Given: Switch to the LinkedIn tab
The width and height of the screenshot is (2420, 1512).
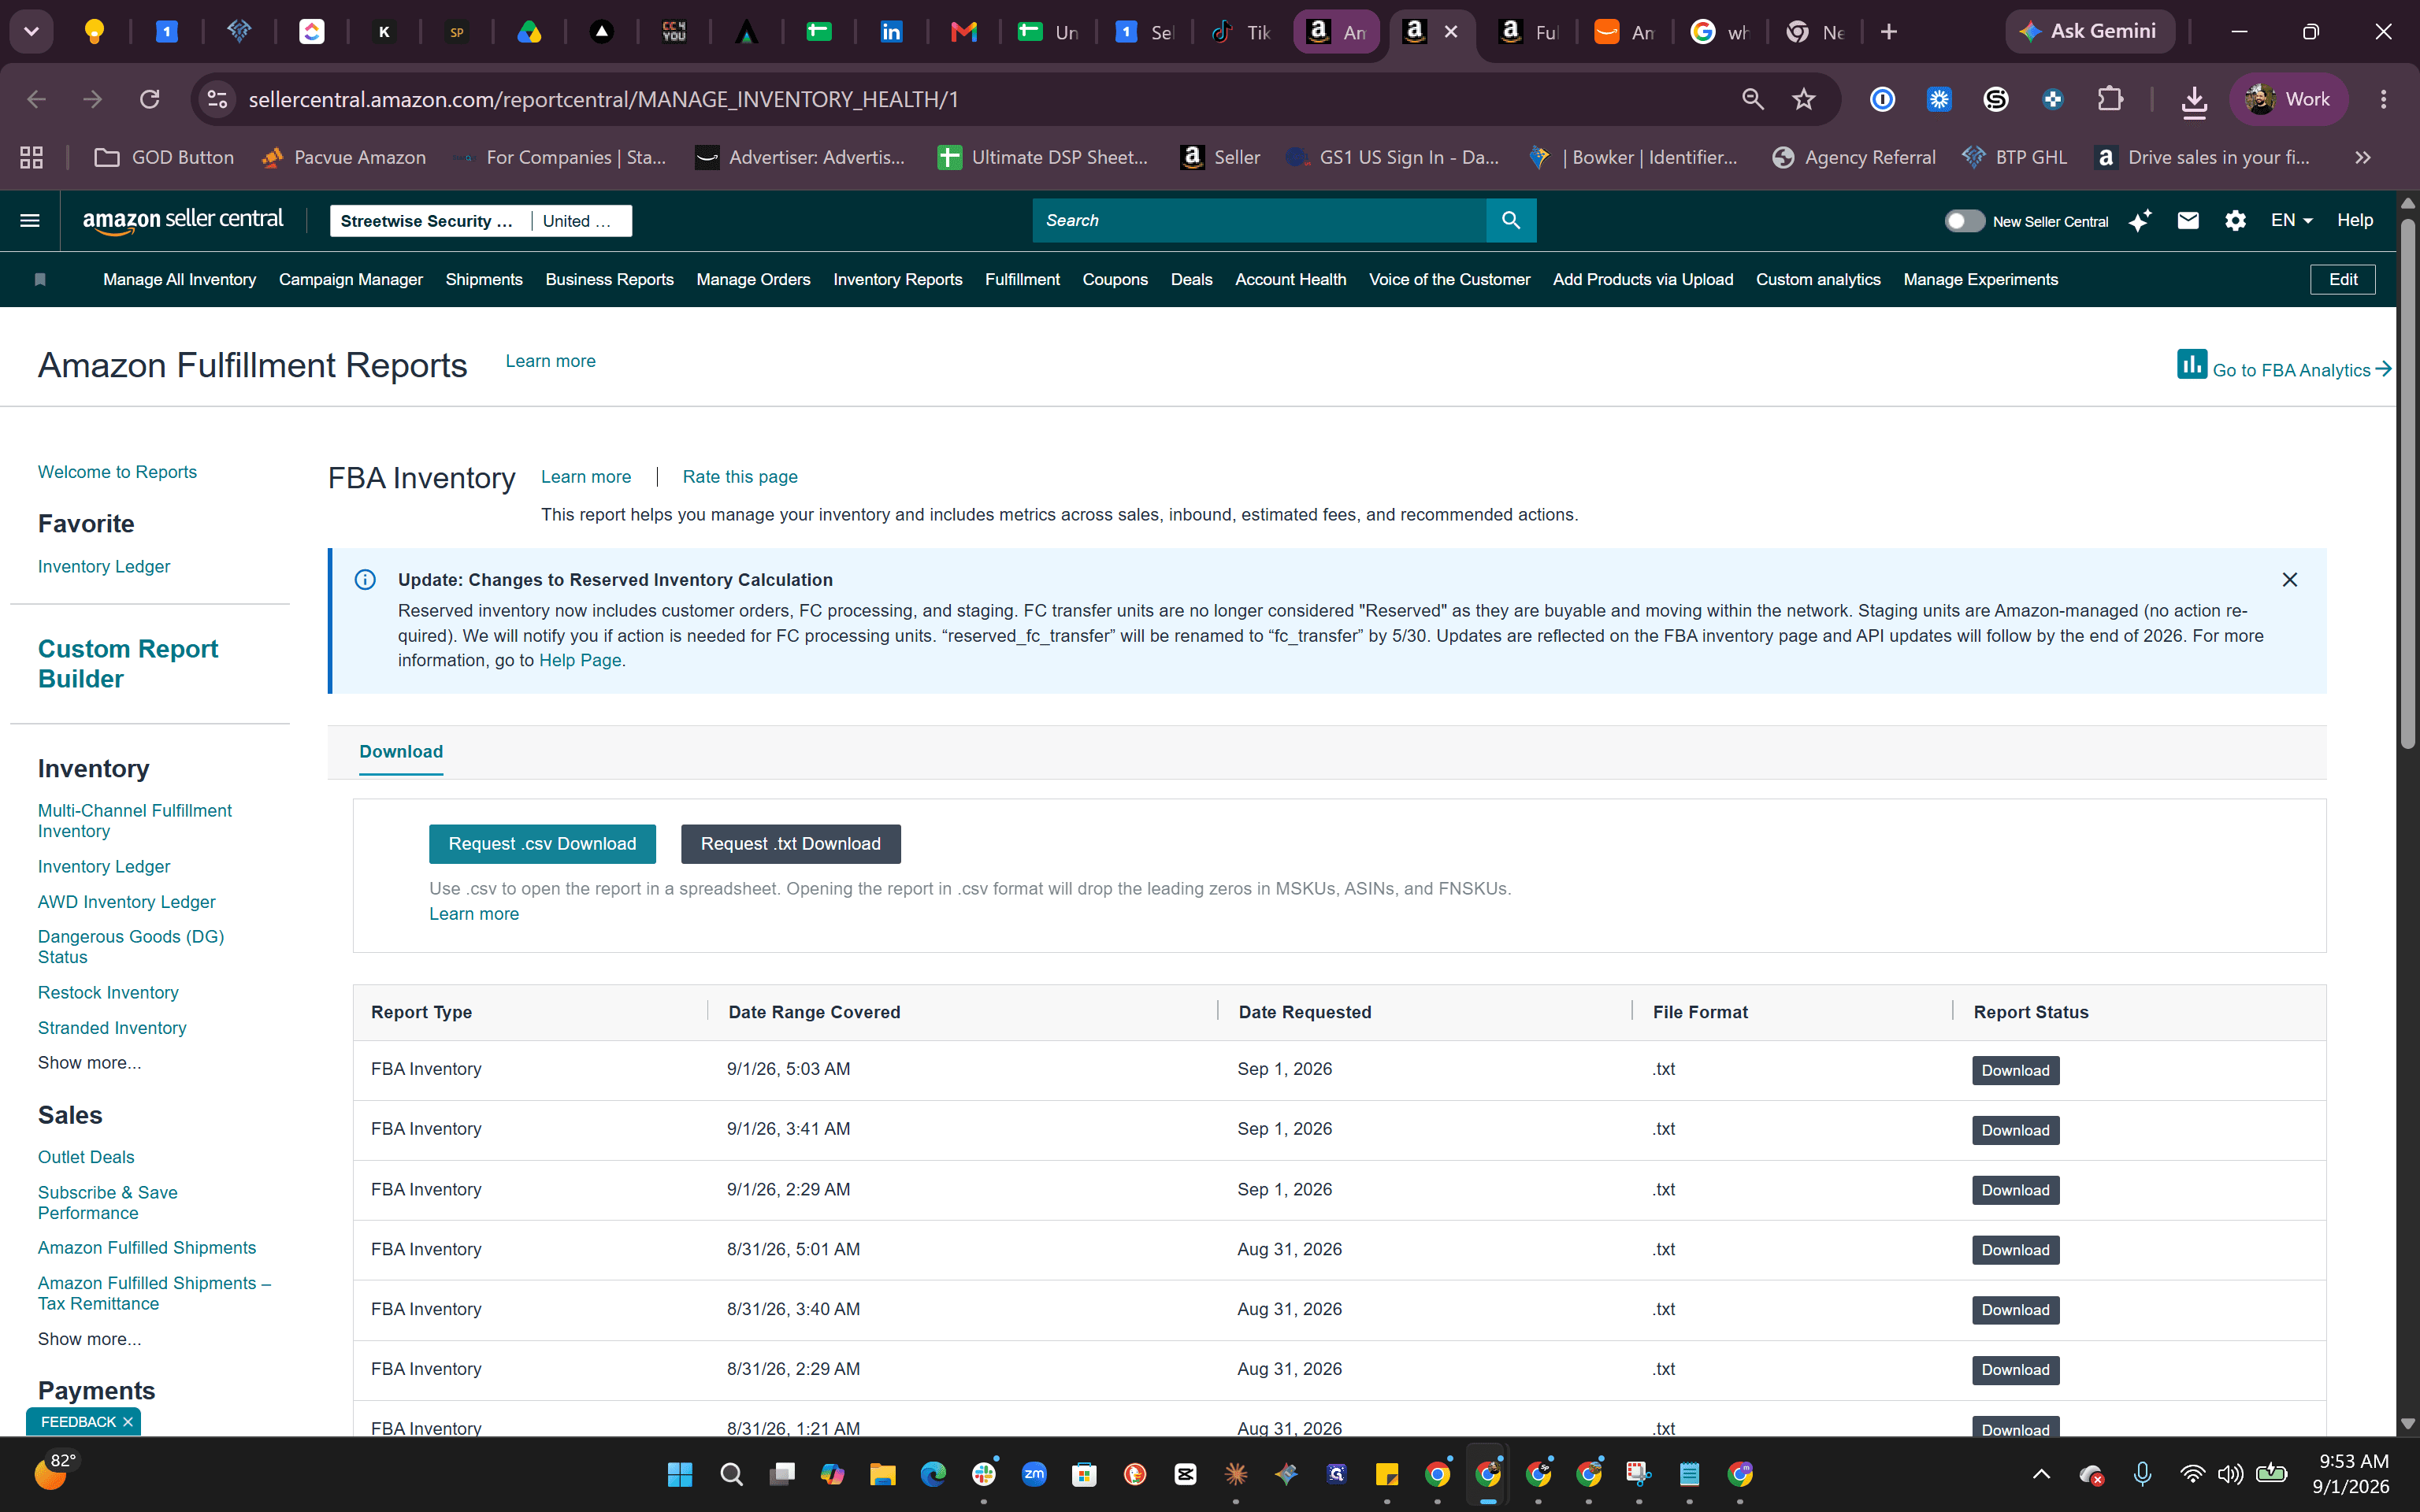Looking at the screenshot, I should pyautogui.click(x=890, y=32).
